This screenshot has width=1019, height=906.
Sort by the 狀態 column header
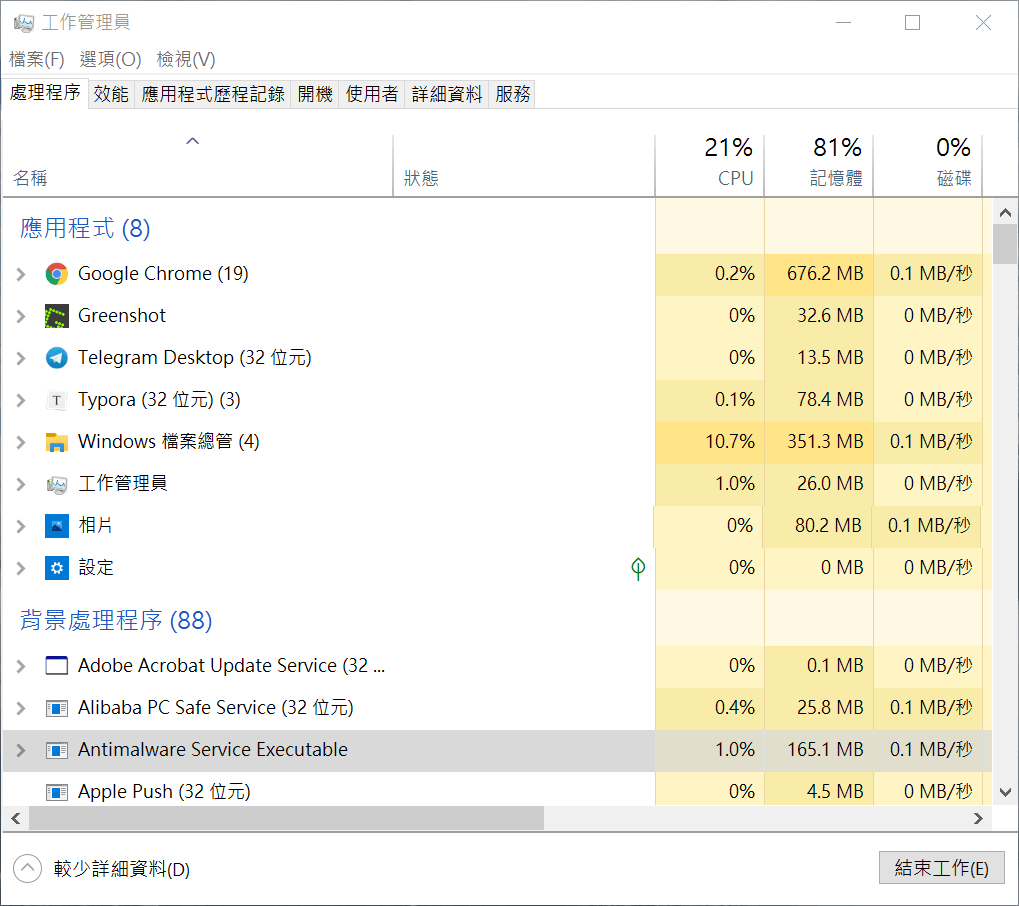click(x=524, y=165)
